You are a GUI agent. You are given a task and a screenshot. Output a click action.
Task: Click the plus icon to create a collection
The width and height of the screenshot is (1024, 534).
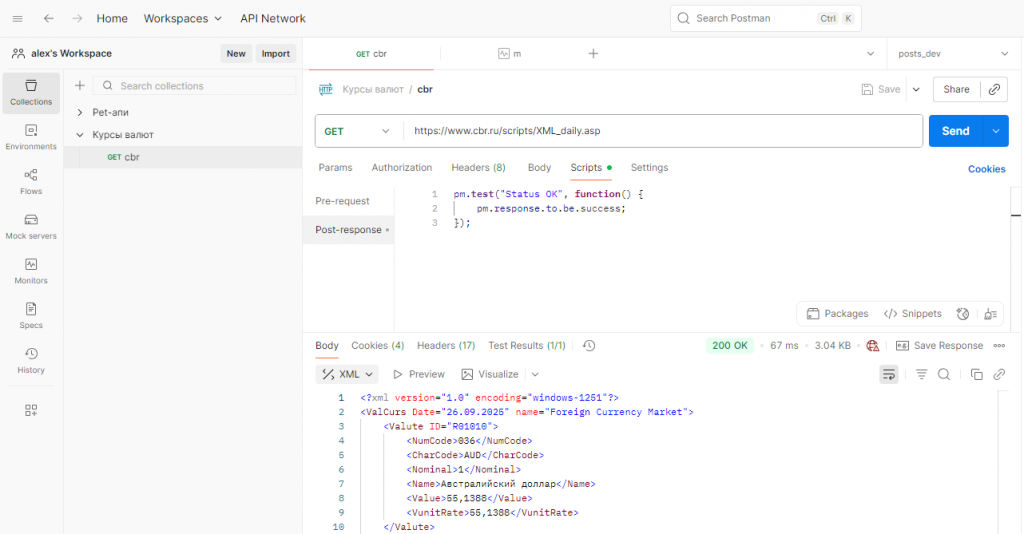point(80,86)
